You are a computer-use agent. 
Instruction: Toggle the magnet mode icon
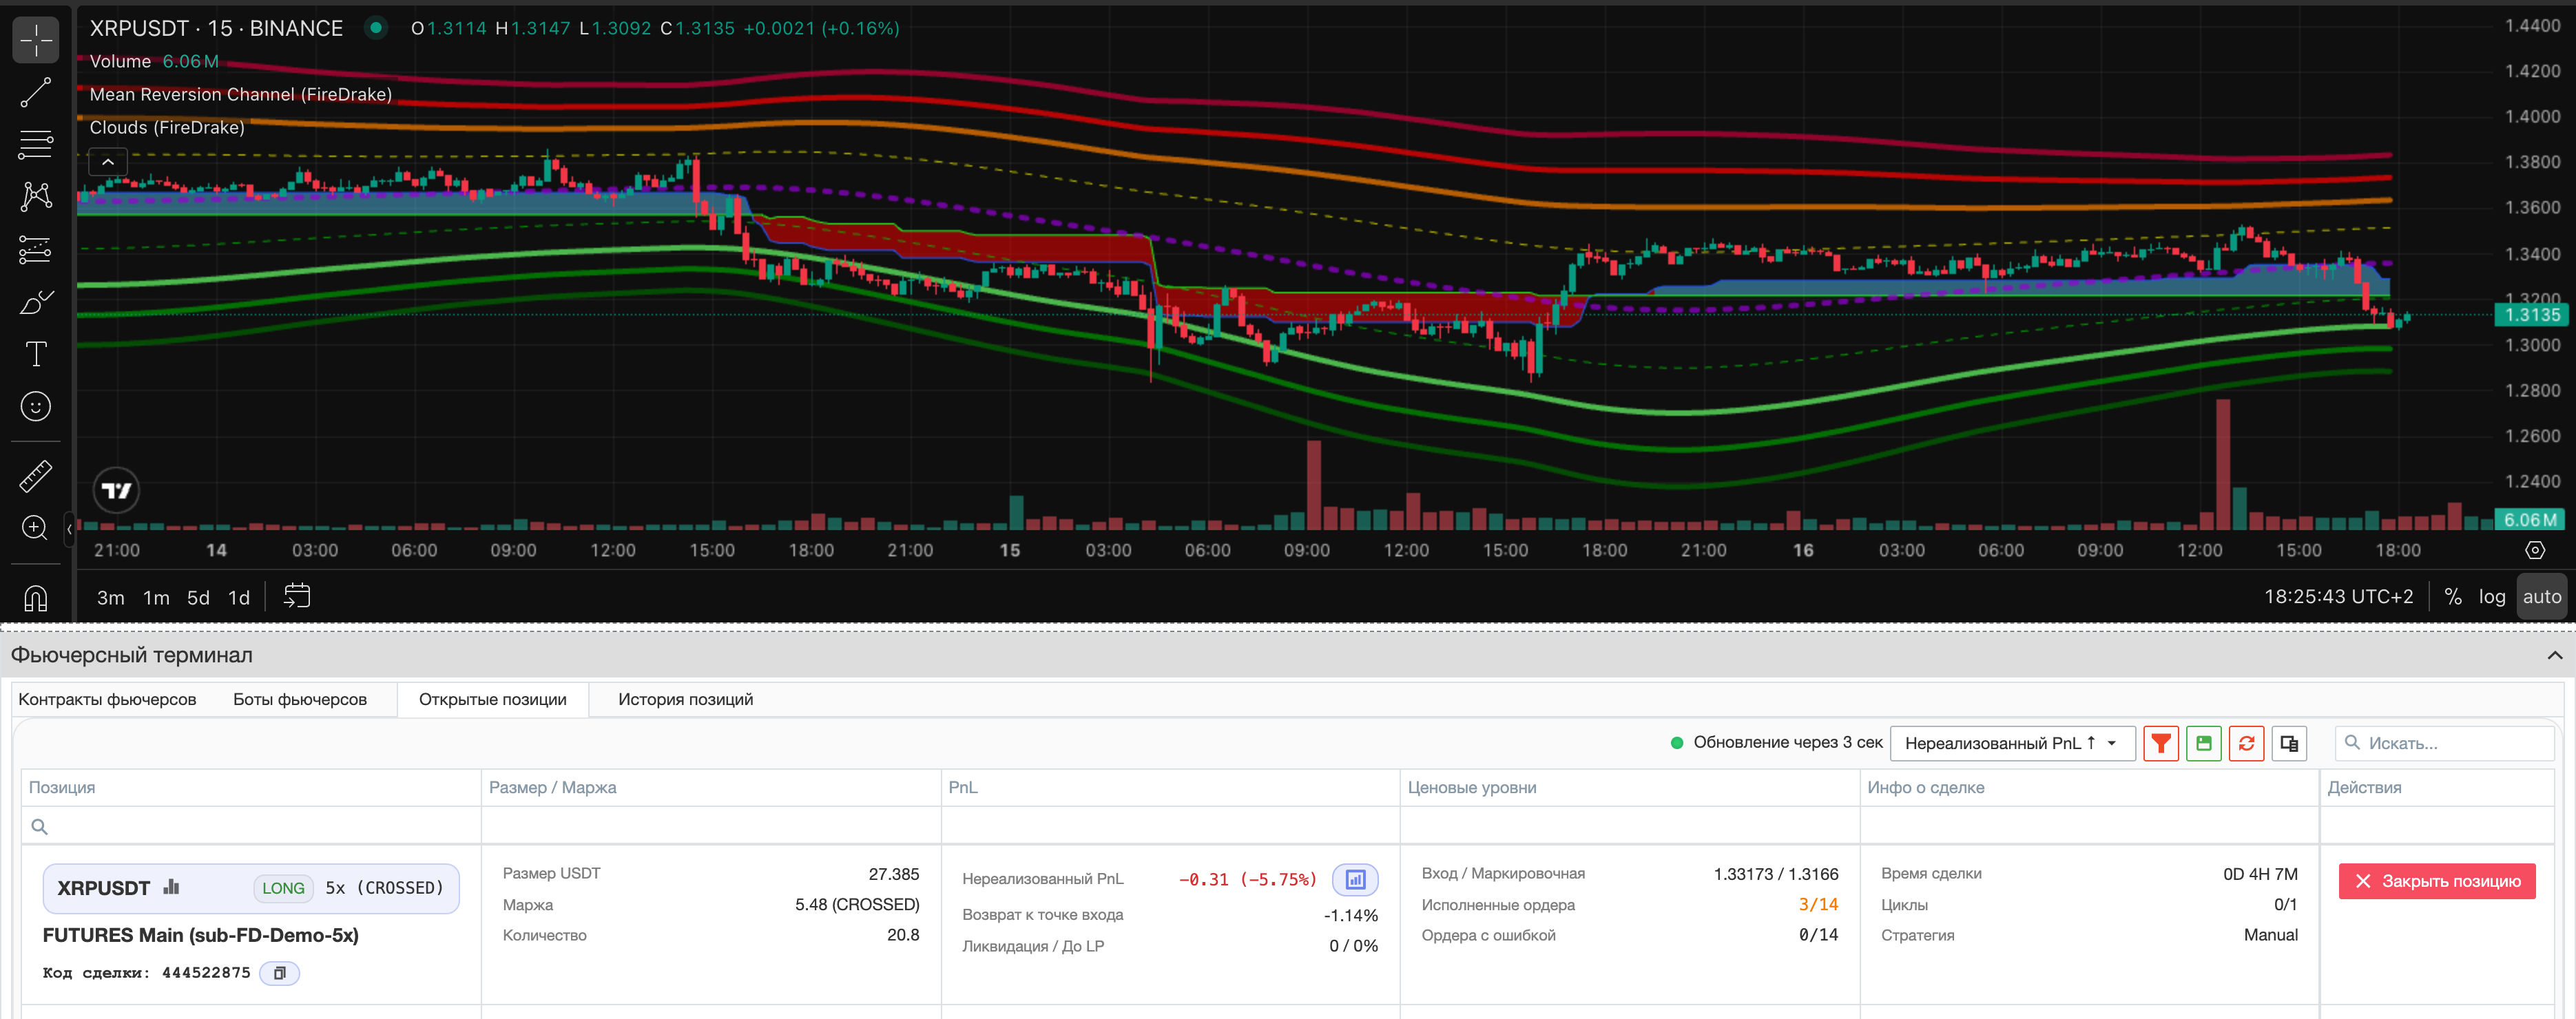[36, 598]
